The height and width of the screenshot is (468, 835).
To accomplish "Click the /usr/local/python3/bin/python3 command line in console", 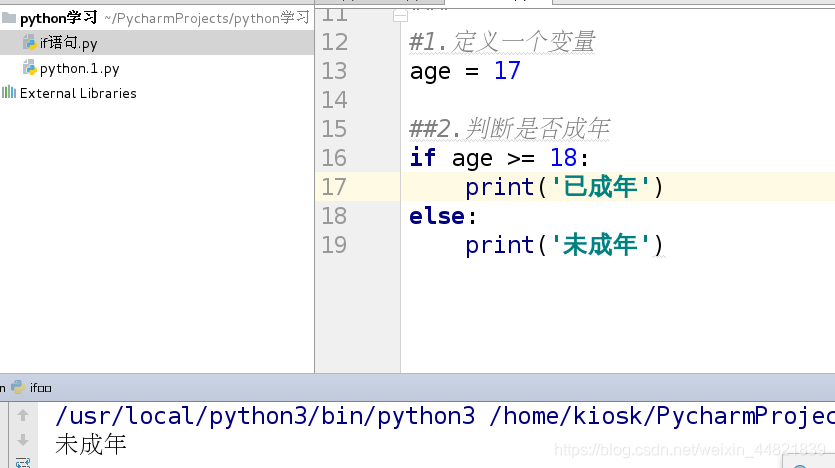I will click(x=445, y=416).
